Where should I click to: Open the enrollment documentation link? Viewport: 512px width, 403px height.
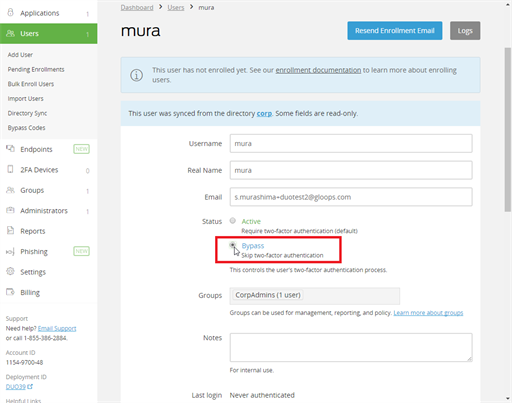tap(318, 70)
